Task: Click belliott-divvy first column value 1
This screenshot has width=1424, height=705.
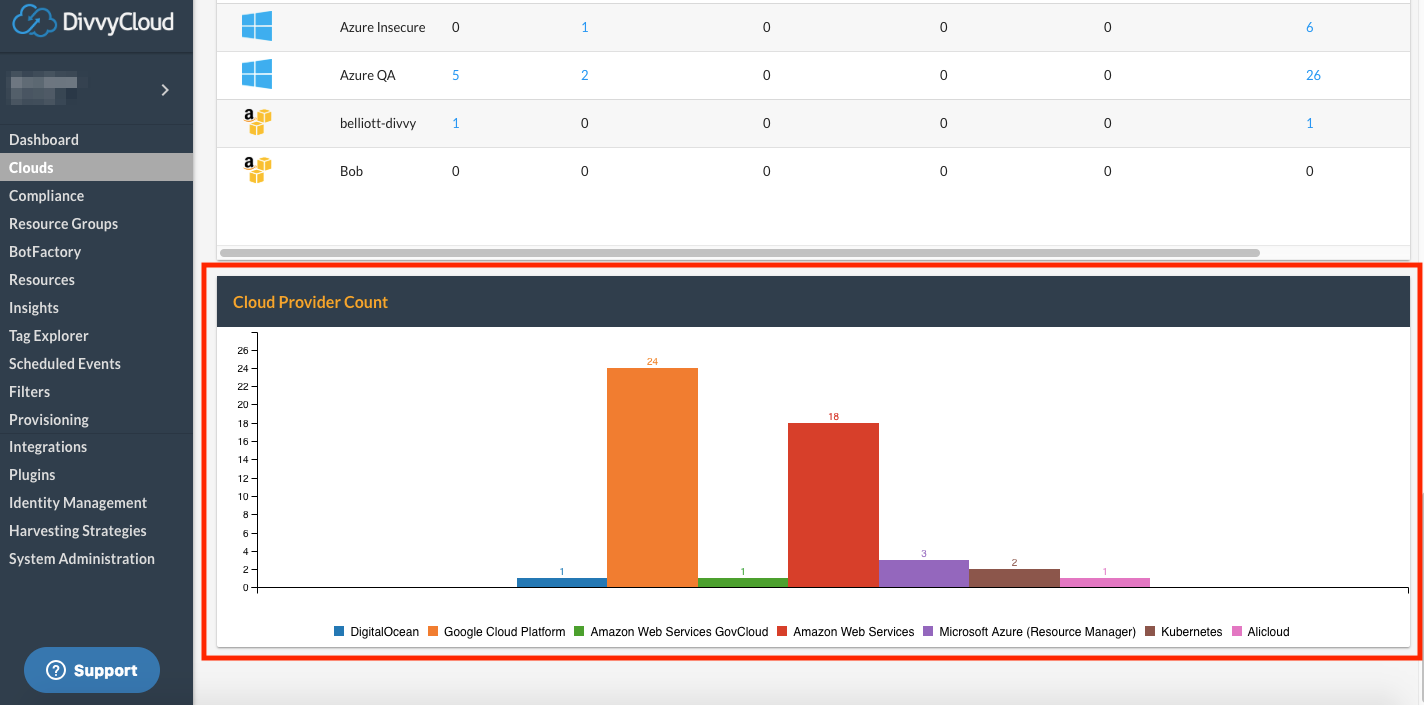Action: tap(456, 123)
